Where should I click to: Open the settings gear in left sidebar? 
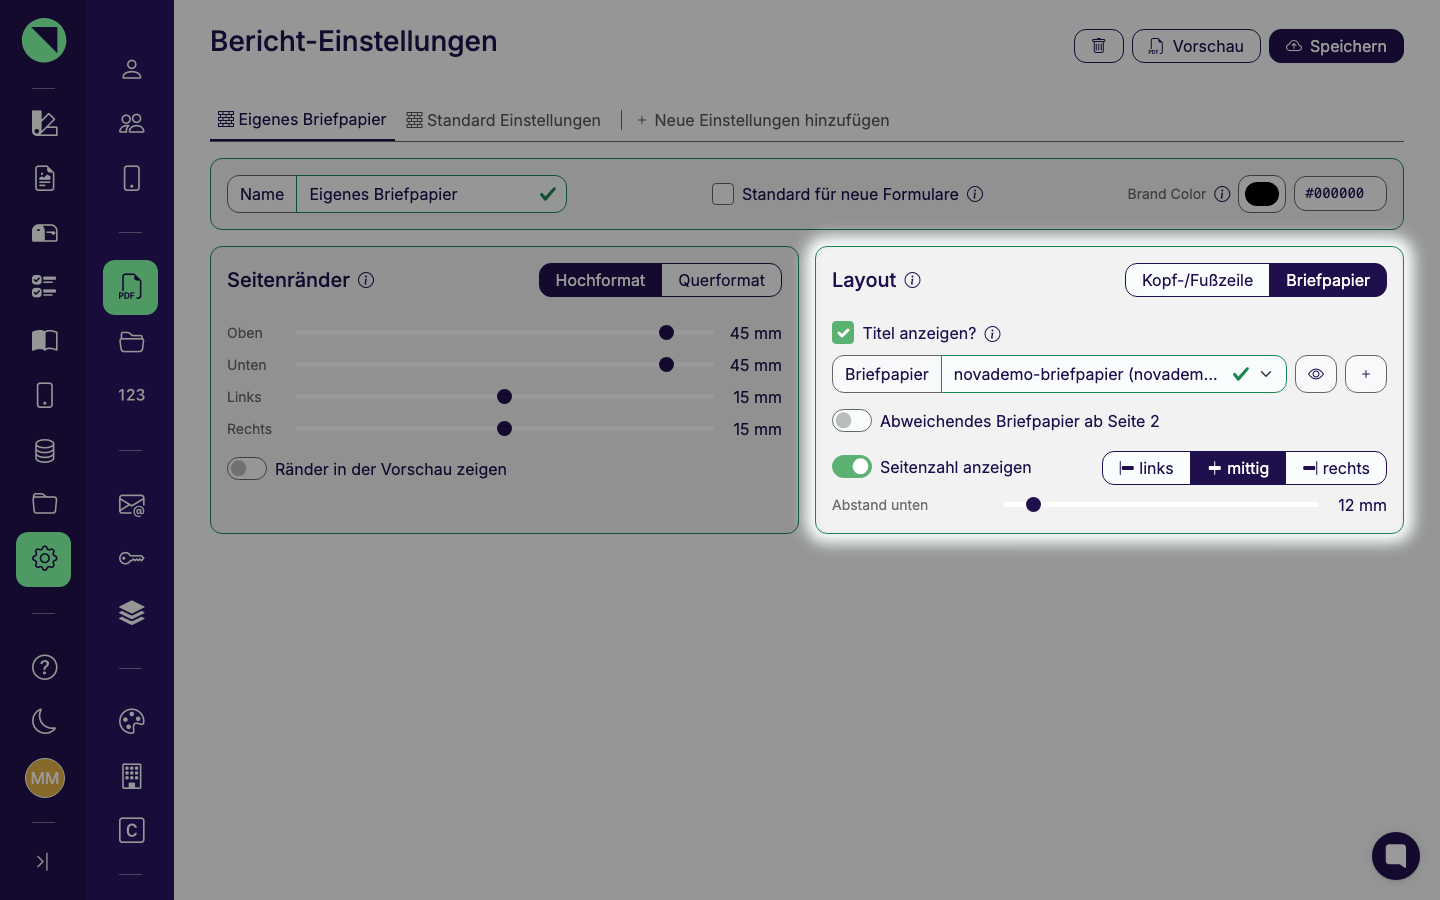click(44, 559)
